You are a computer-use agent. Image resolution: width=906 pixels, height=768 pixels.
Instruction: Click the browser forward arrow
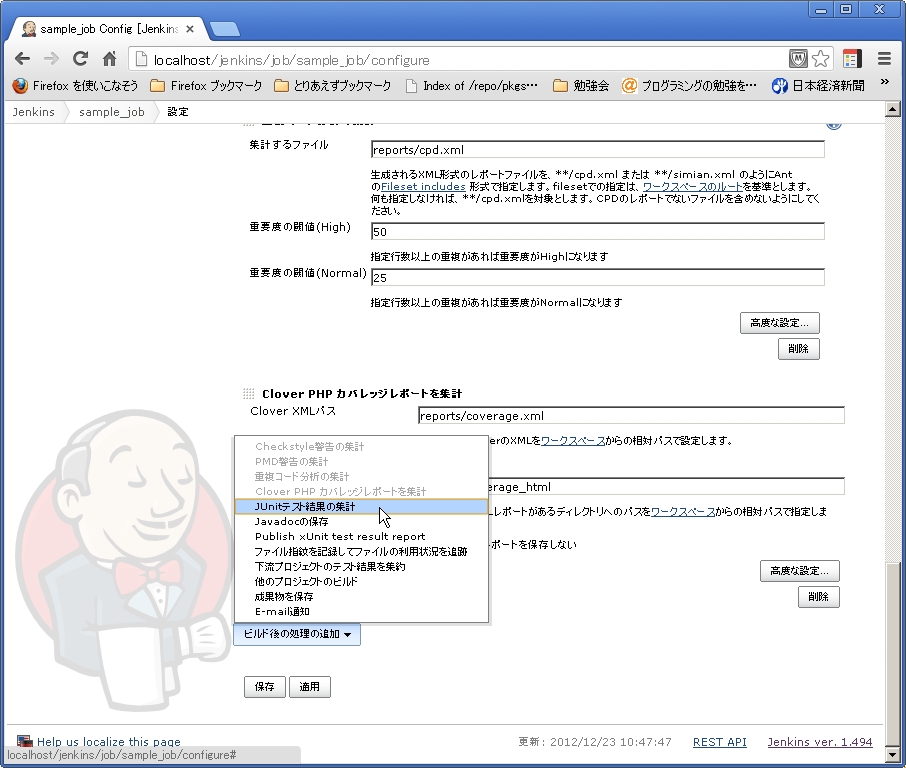[51, 59]
